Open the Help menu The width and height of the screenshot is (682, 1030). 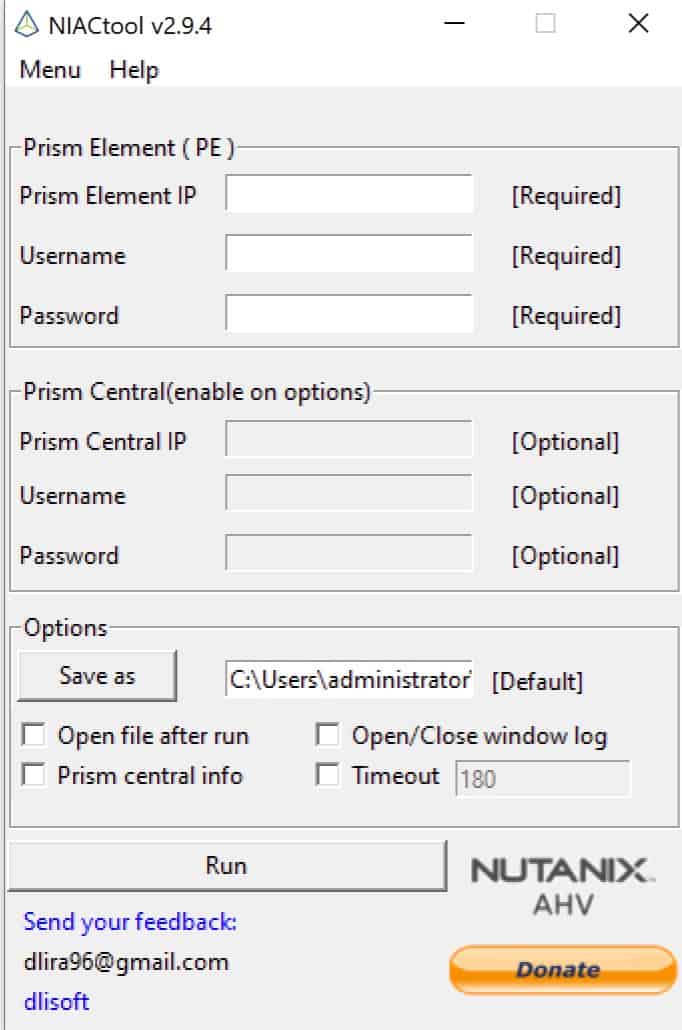click(x=134, y=70)
